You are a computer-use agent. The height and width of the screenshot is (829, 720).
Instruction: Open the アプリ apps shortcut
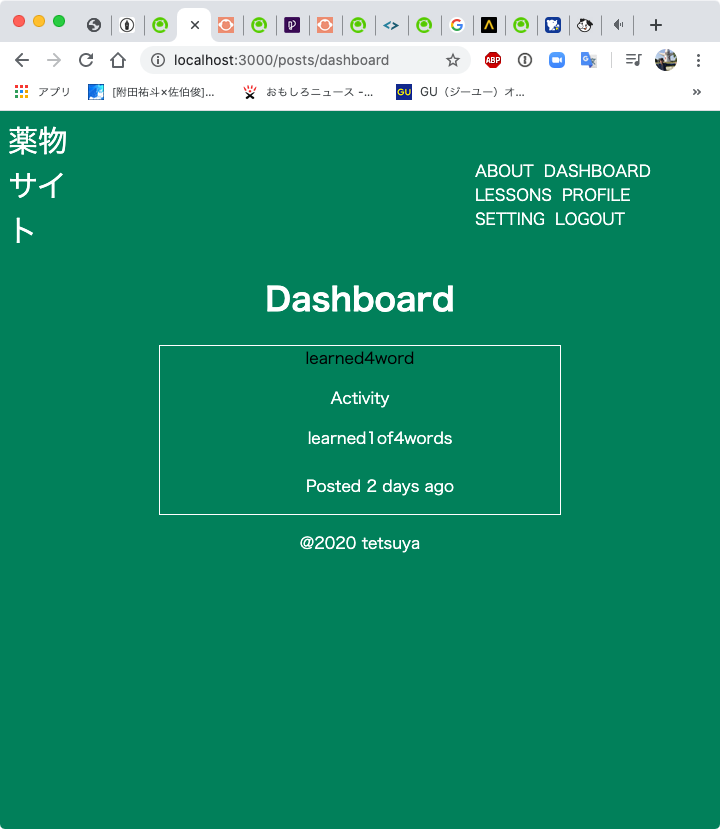(42, 92)
